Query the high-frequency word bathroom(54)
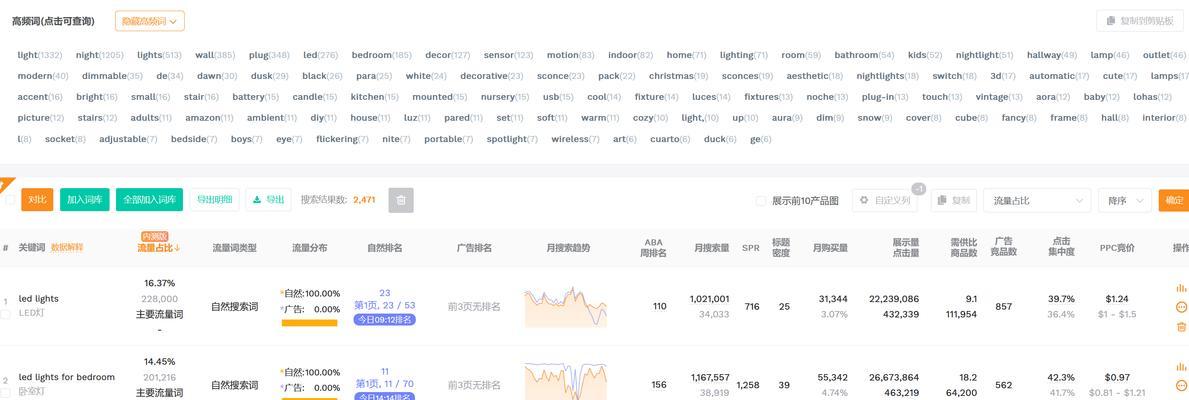Screen dimensions: 1189x400 [x=864, y=55]
